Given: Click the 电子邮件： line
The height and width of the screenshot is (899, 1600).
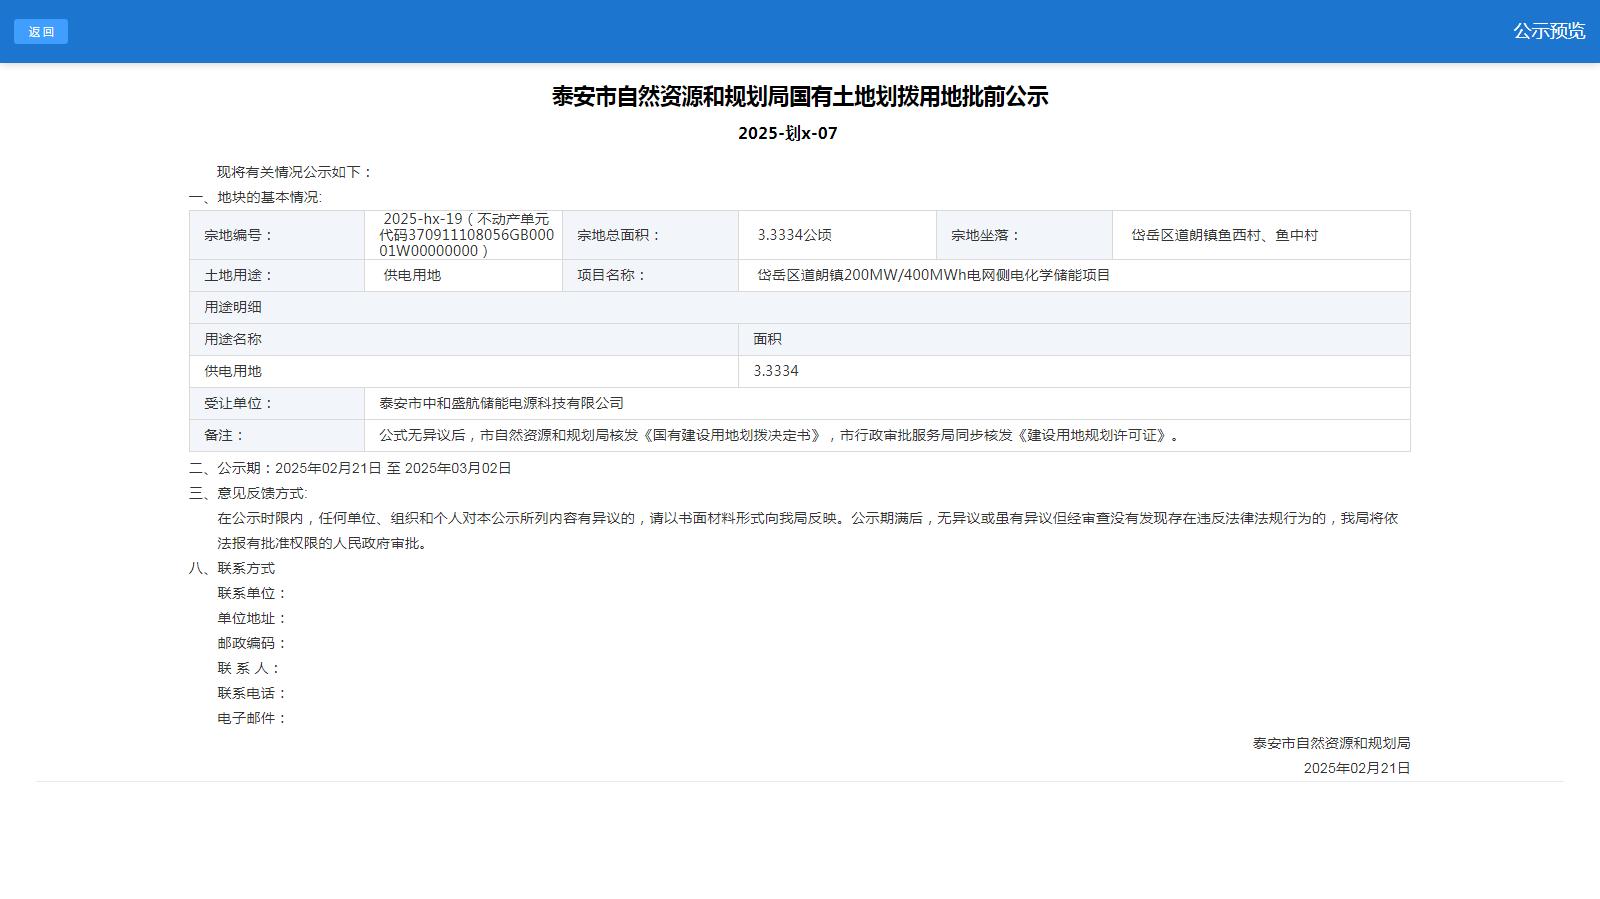Looking at the screenshot, I should tap(253, 718).
